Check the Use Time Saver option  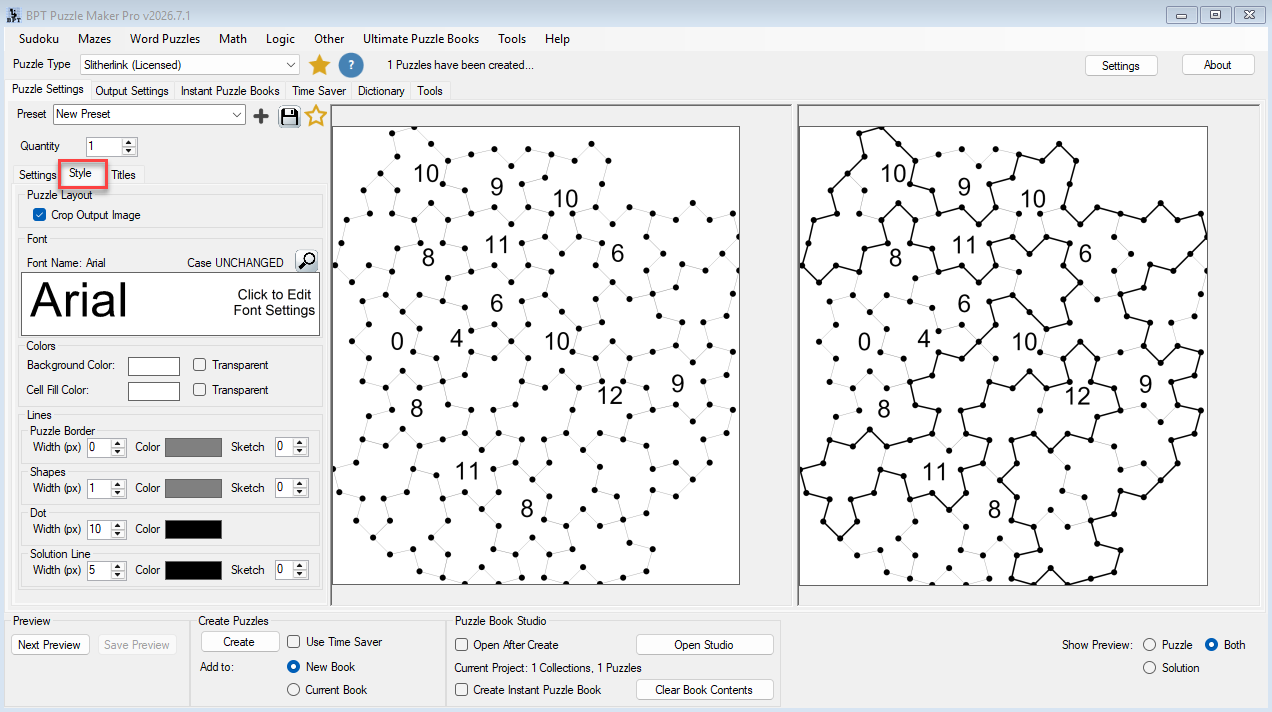tap(294, 642)
